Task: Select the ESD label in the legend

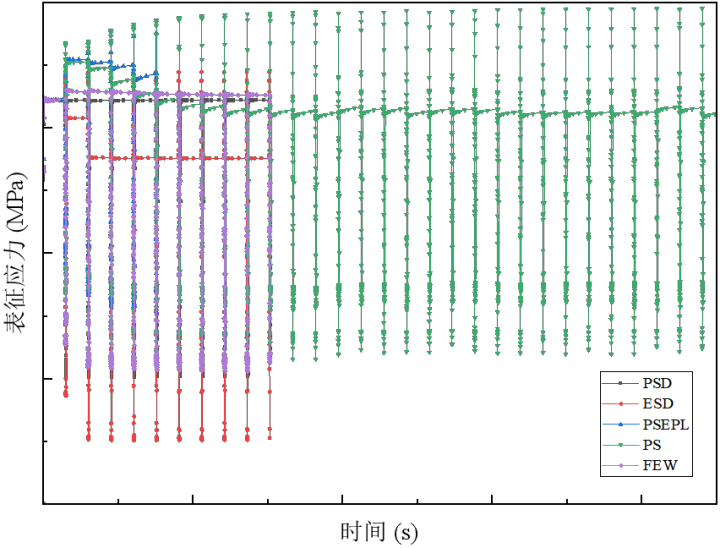Action: point(658,404)
